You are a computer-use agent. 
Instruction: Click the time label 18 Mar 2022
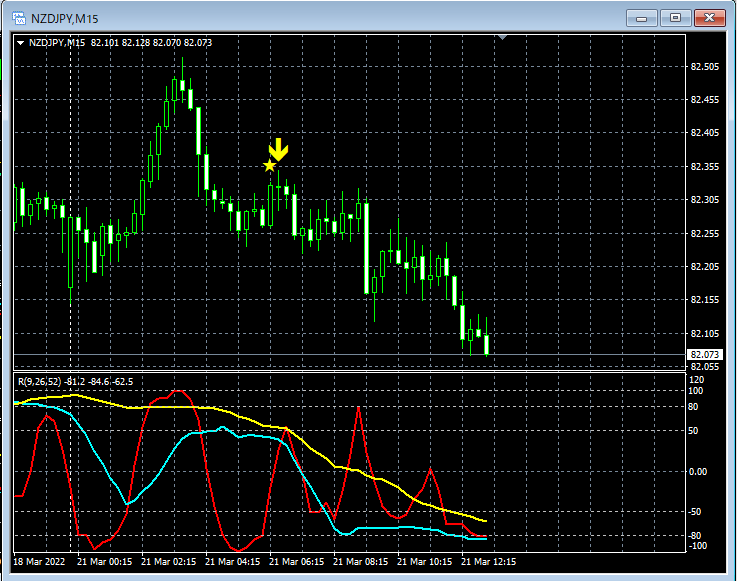[39, 562]
